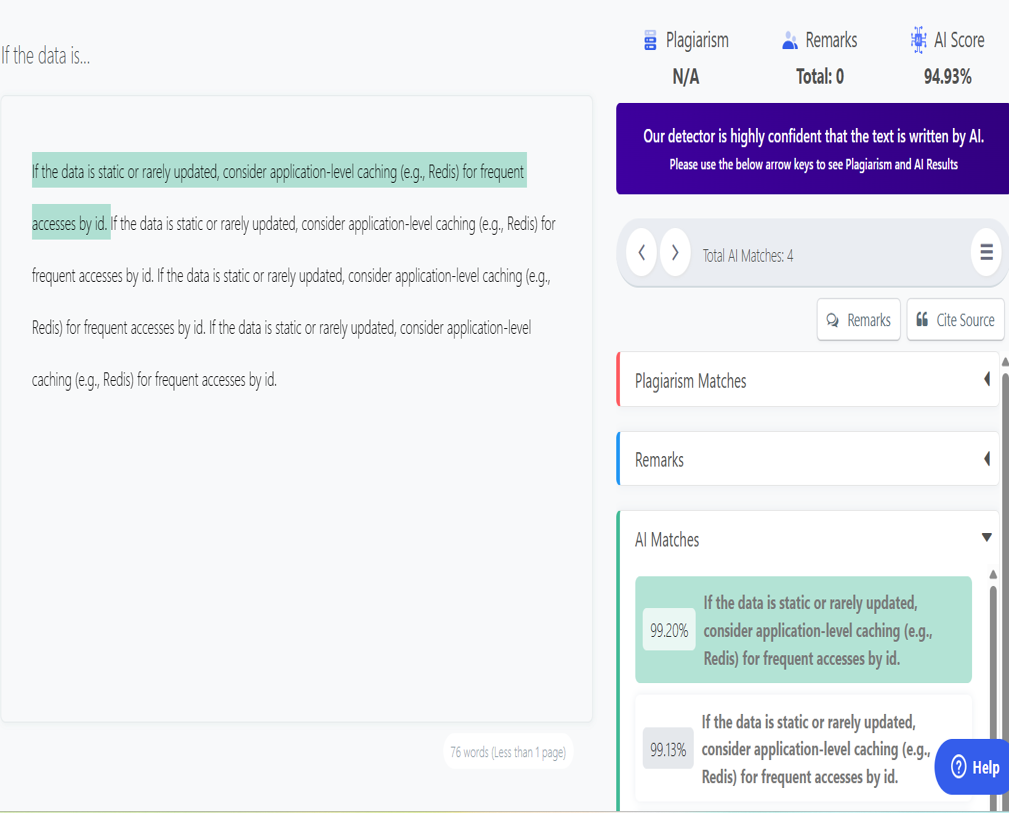Select the 99.20% AI match entry
Image resolution: width=1009 pixels, height=813 pixels.
coord(803,630)
